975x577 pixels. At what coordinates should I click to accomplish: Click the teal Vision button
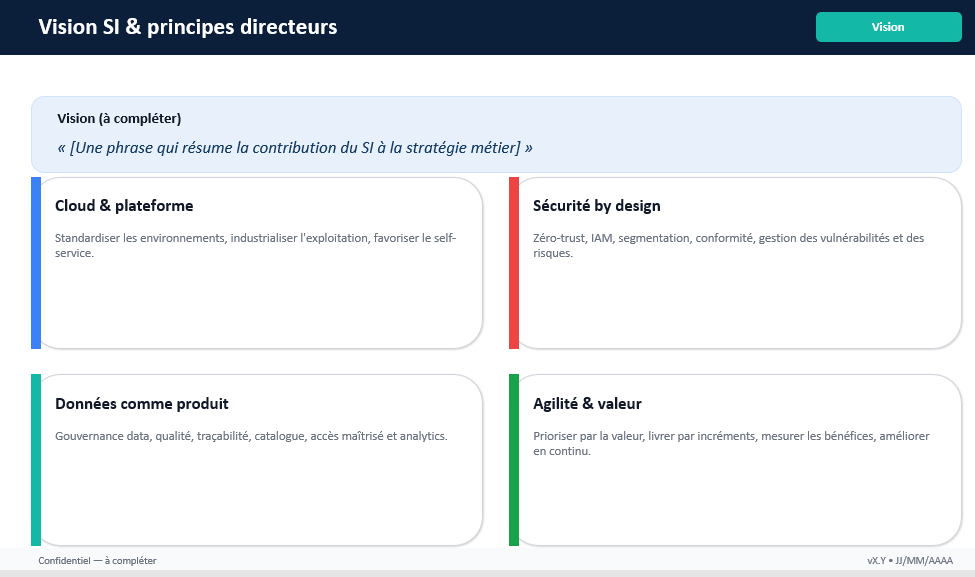[x=888, y=27]
